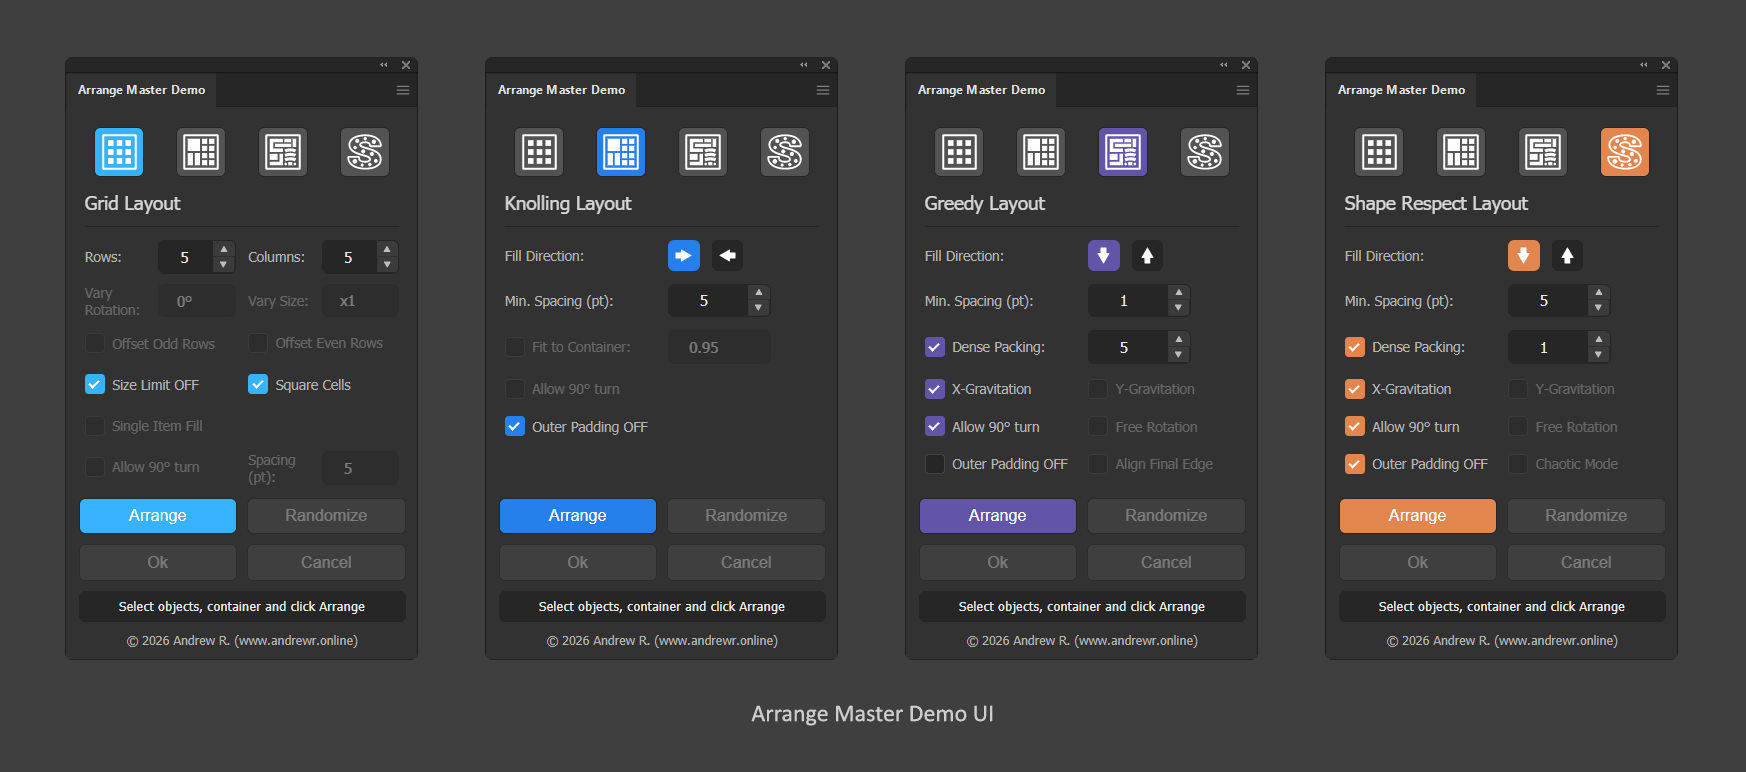Toggle Dense Packing in Shape Respect panel
1746x772 pixels.
point(1355,347)
